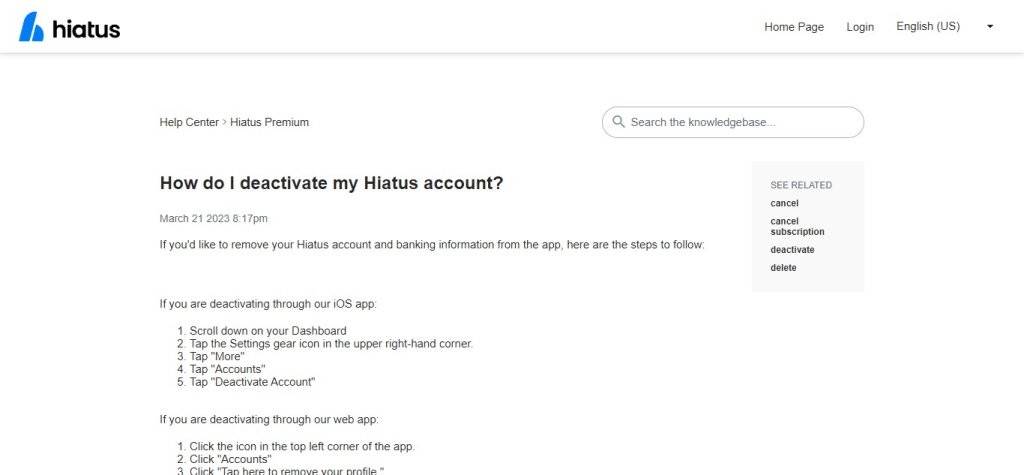
Task: Open the 'cancel subscription' related tag
Action: pyautogui.click(x=797, y=226)
